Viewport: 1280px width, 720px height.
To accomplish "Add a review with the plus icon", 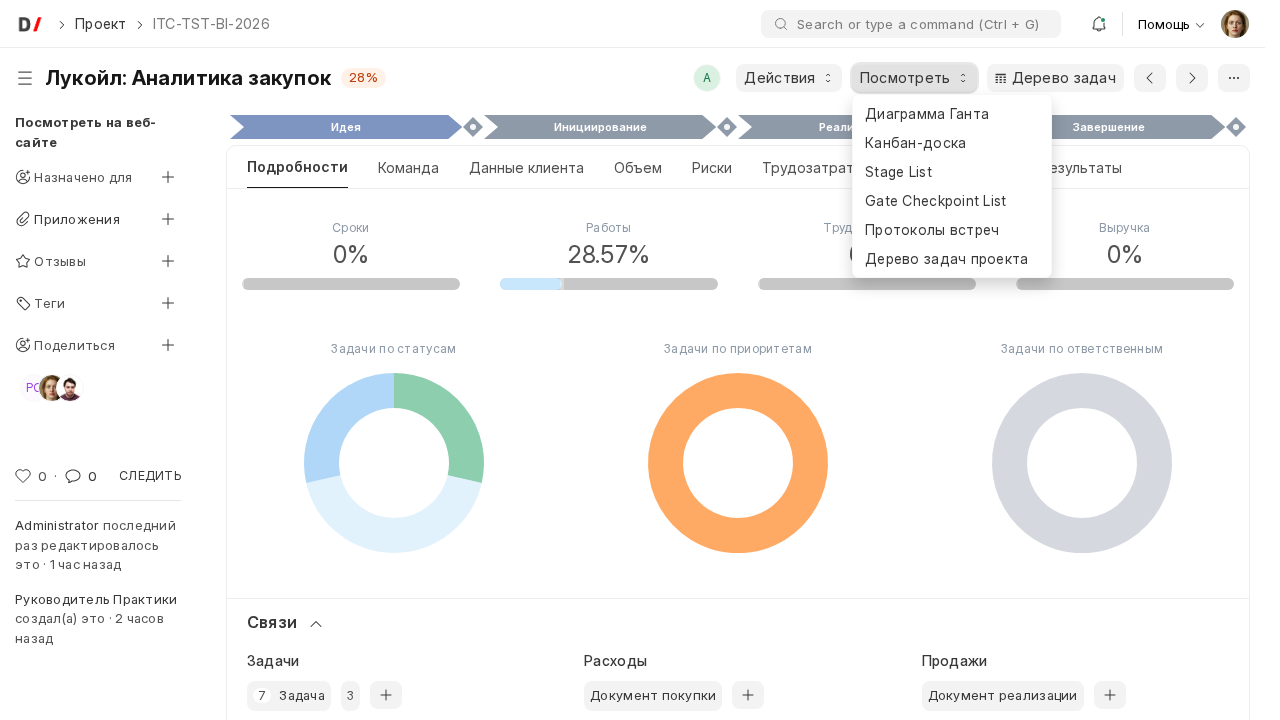I will [168, 261].
